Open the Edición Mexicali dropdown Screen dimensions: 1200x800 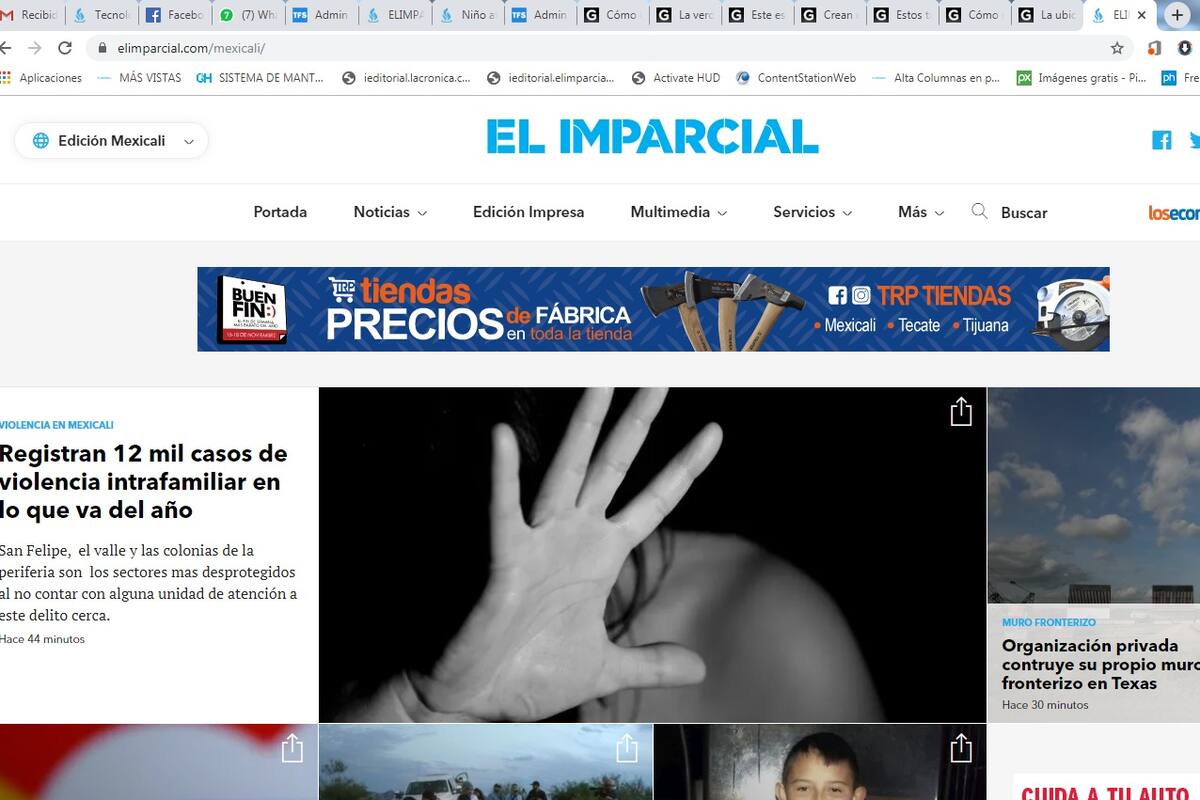click(x=111, y=141)
